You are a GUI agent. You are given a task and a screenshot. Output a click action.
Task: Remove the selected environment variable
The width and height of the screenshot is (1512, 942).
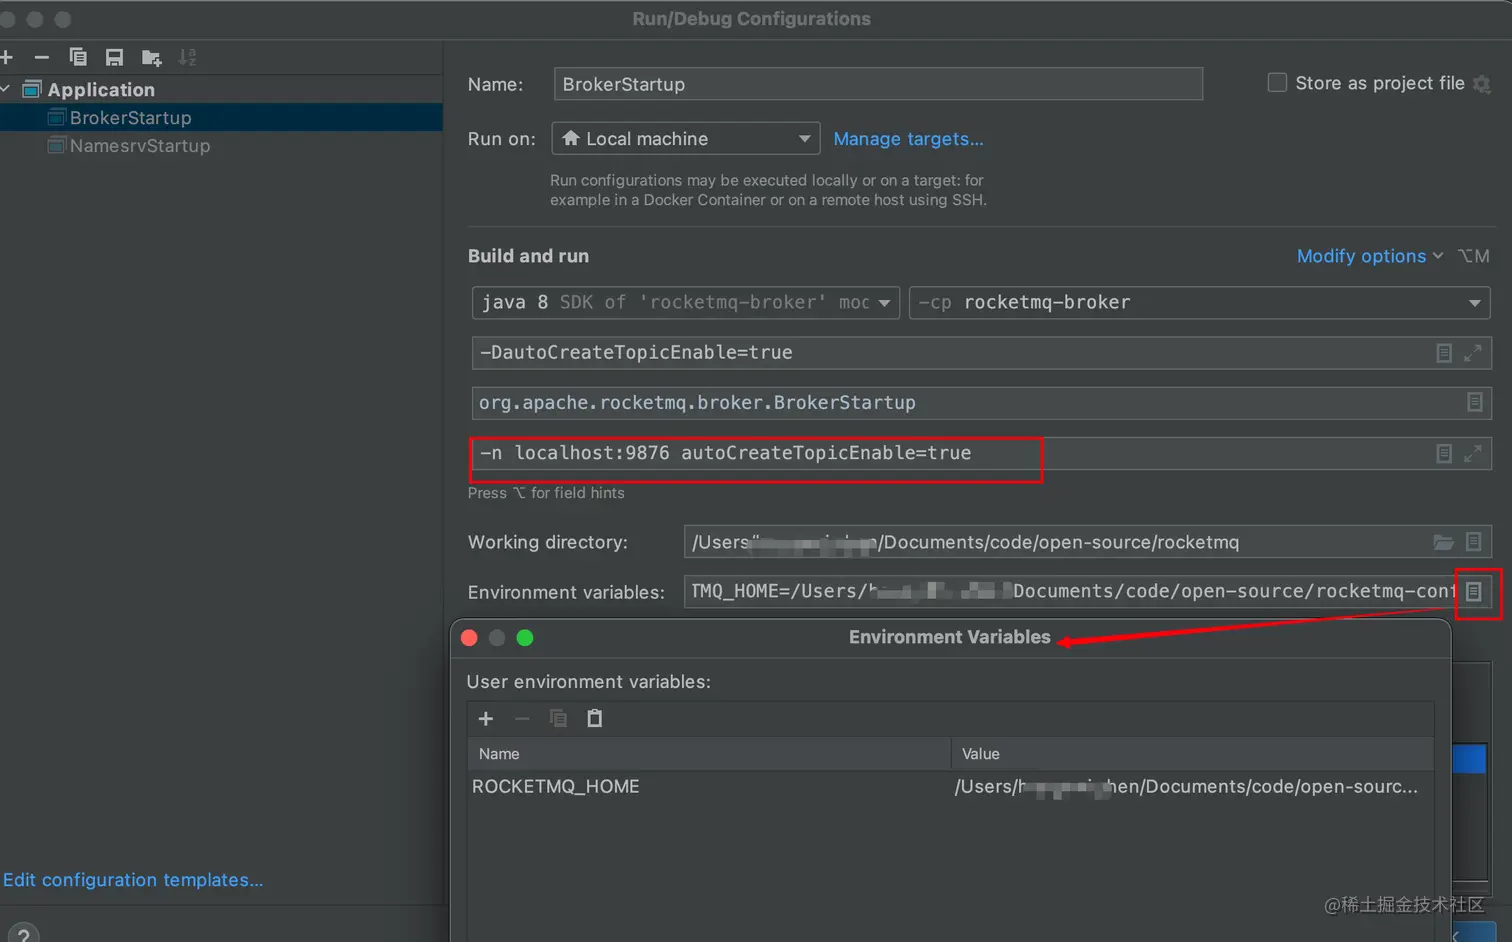click(522, 719)
